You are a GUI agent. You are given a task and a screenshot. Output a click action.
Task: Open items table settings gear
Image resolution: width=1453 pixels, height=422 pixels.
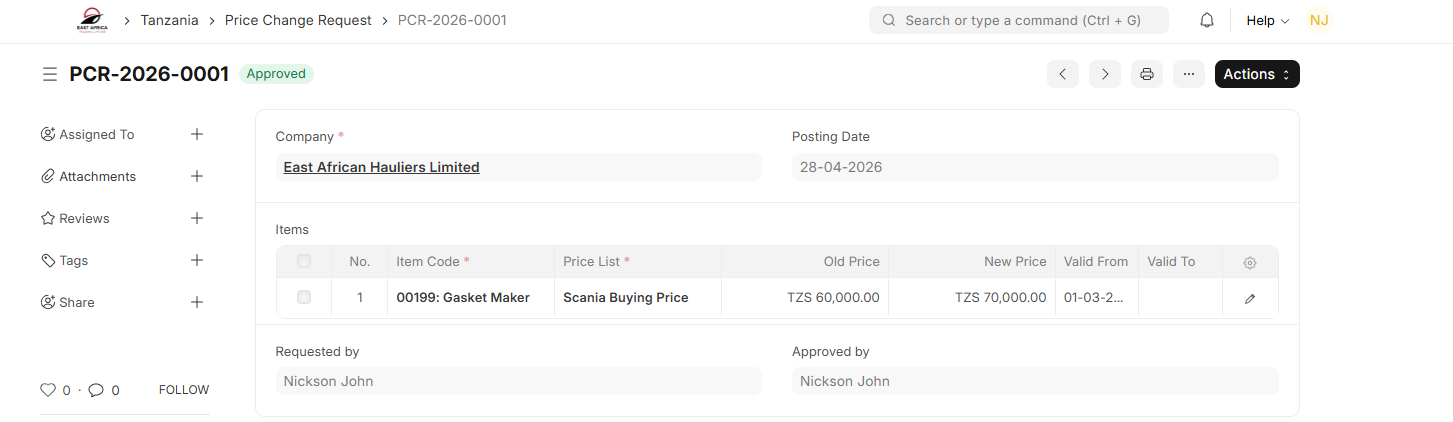pos(1250,262)
